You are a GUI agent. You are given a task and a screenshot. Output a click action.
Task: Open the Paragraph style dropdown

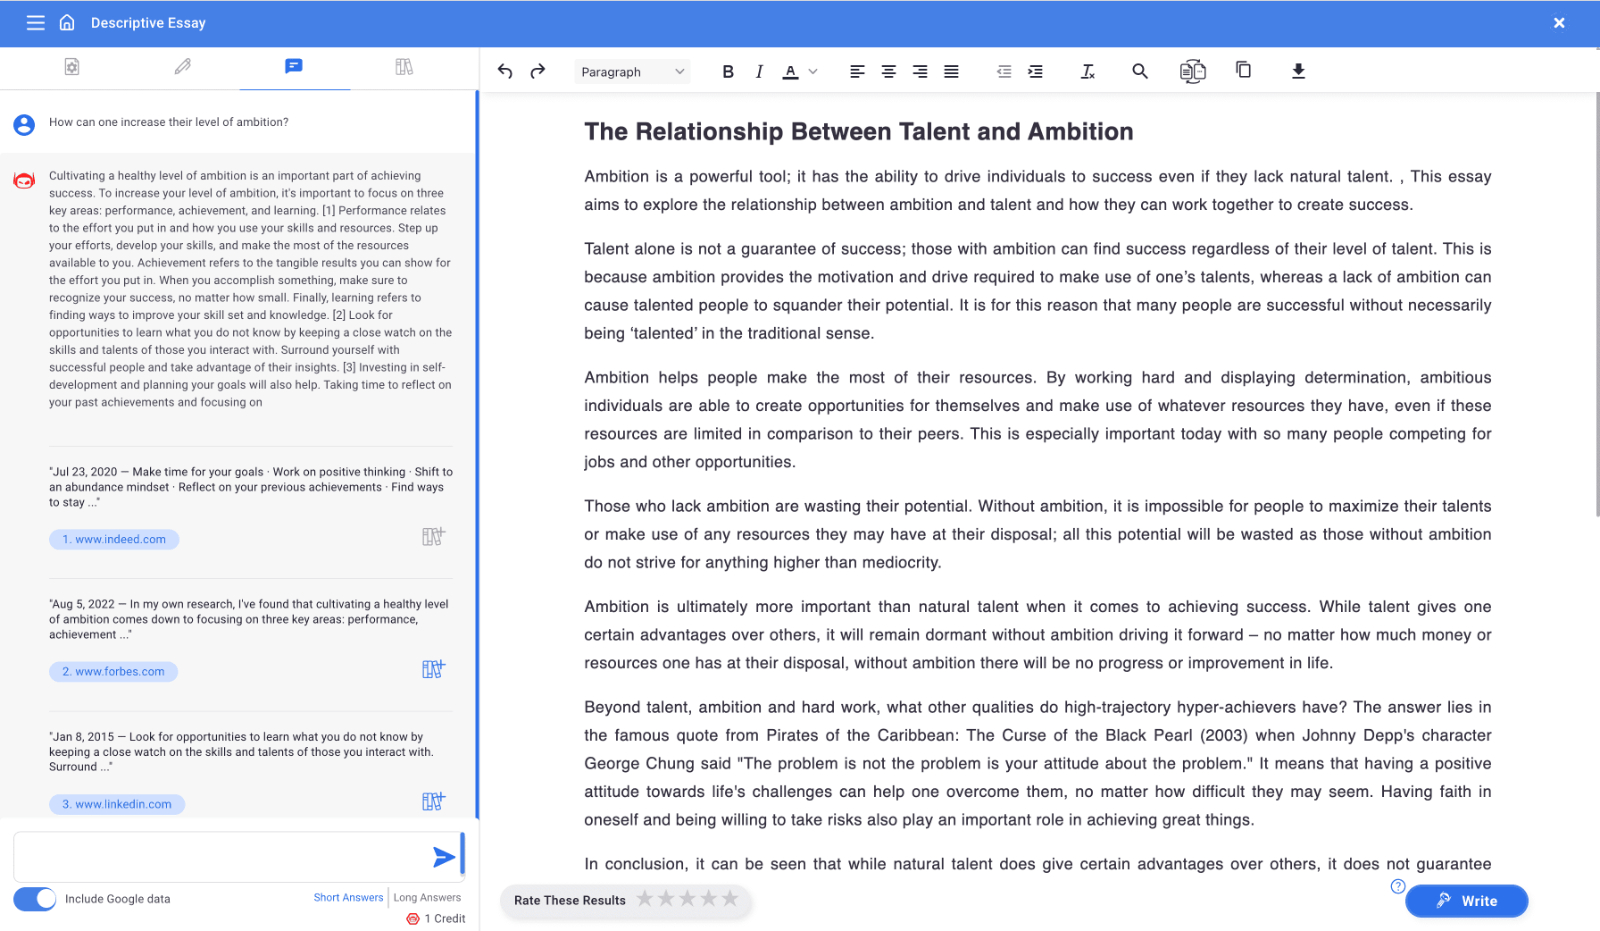pos(632,72)
